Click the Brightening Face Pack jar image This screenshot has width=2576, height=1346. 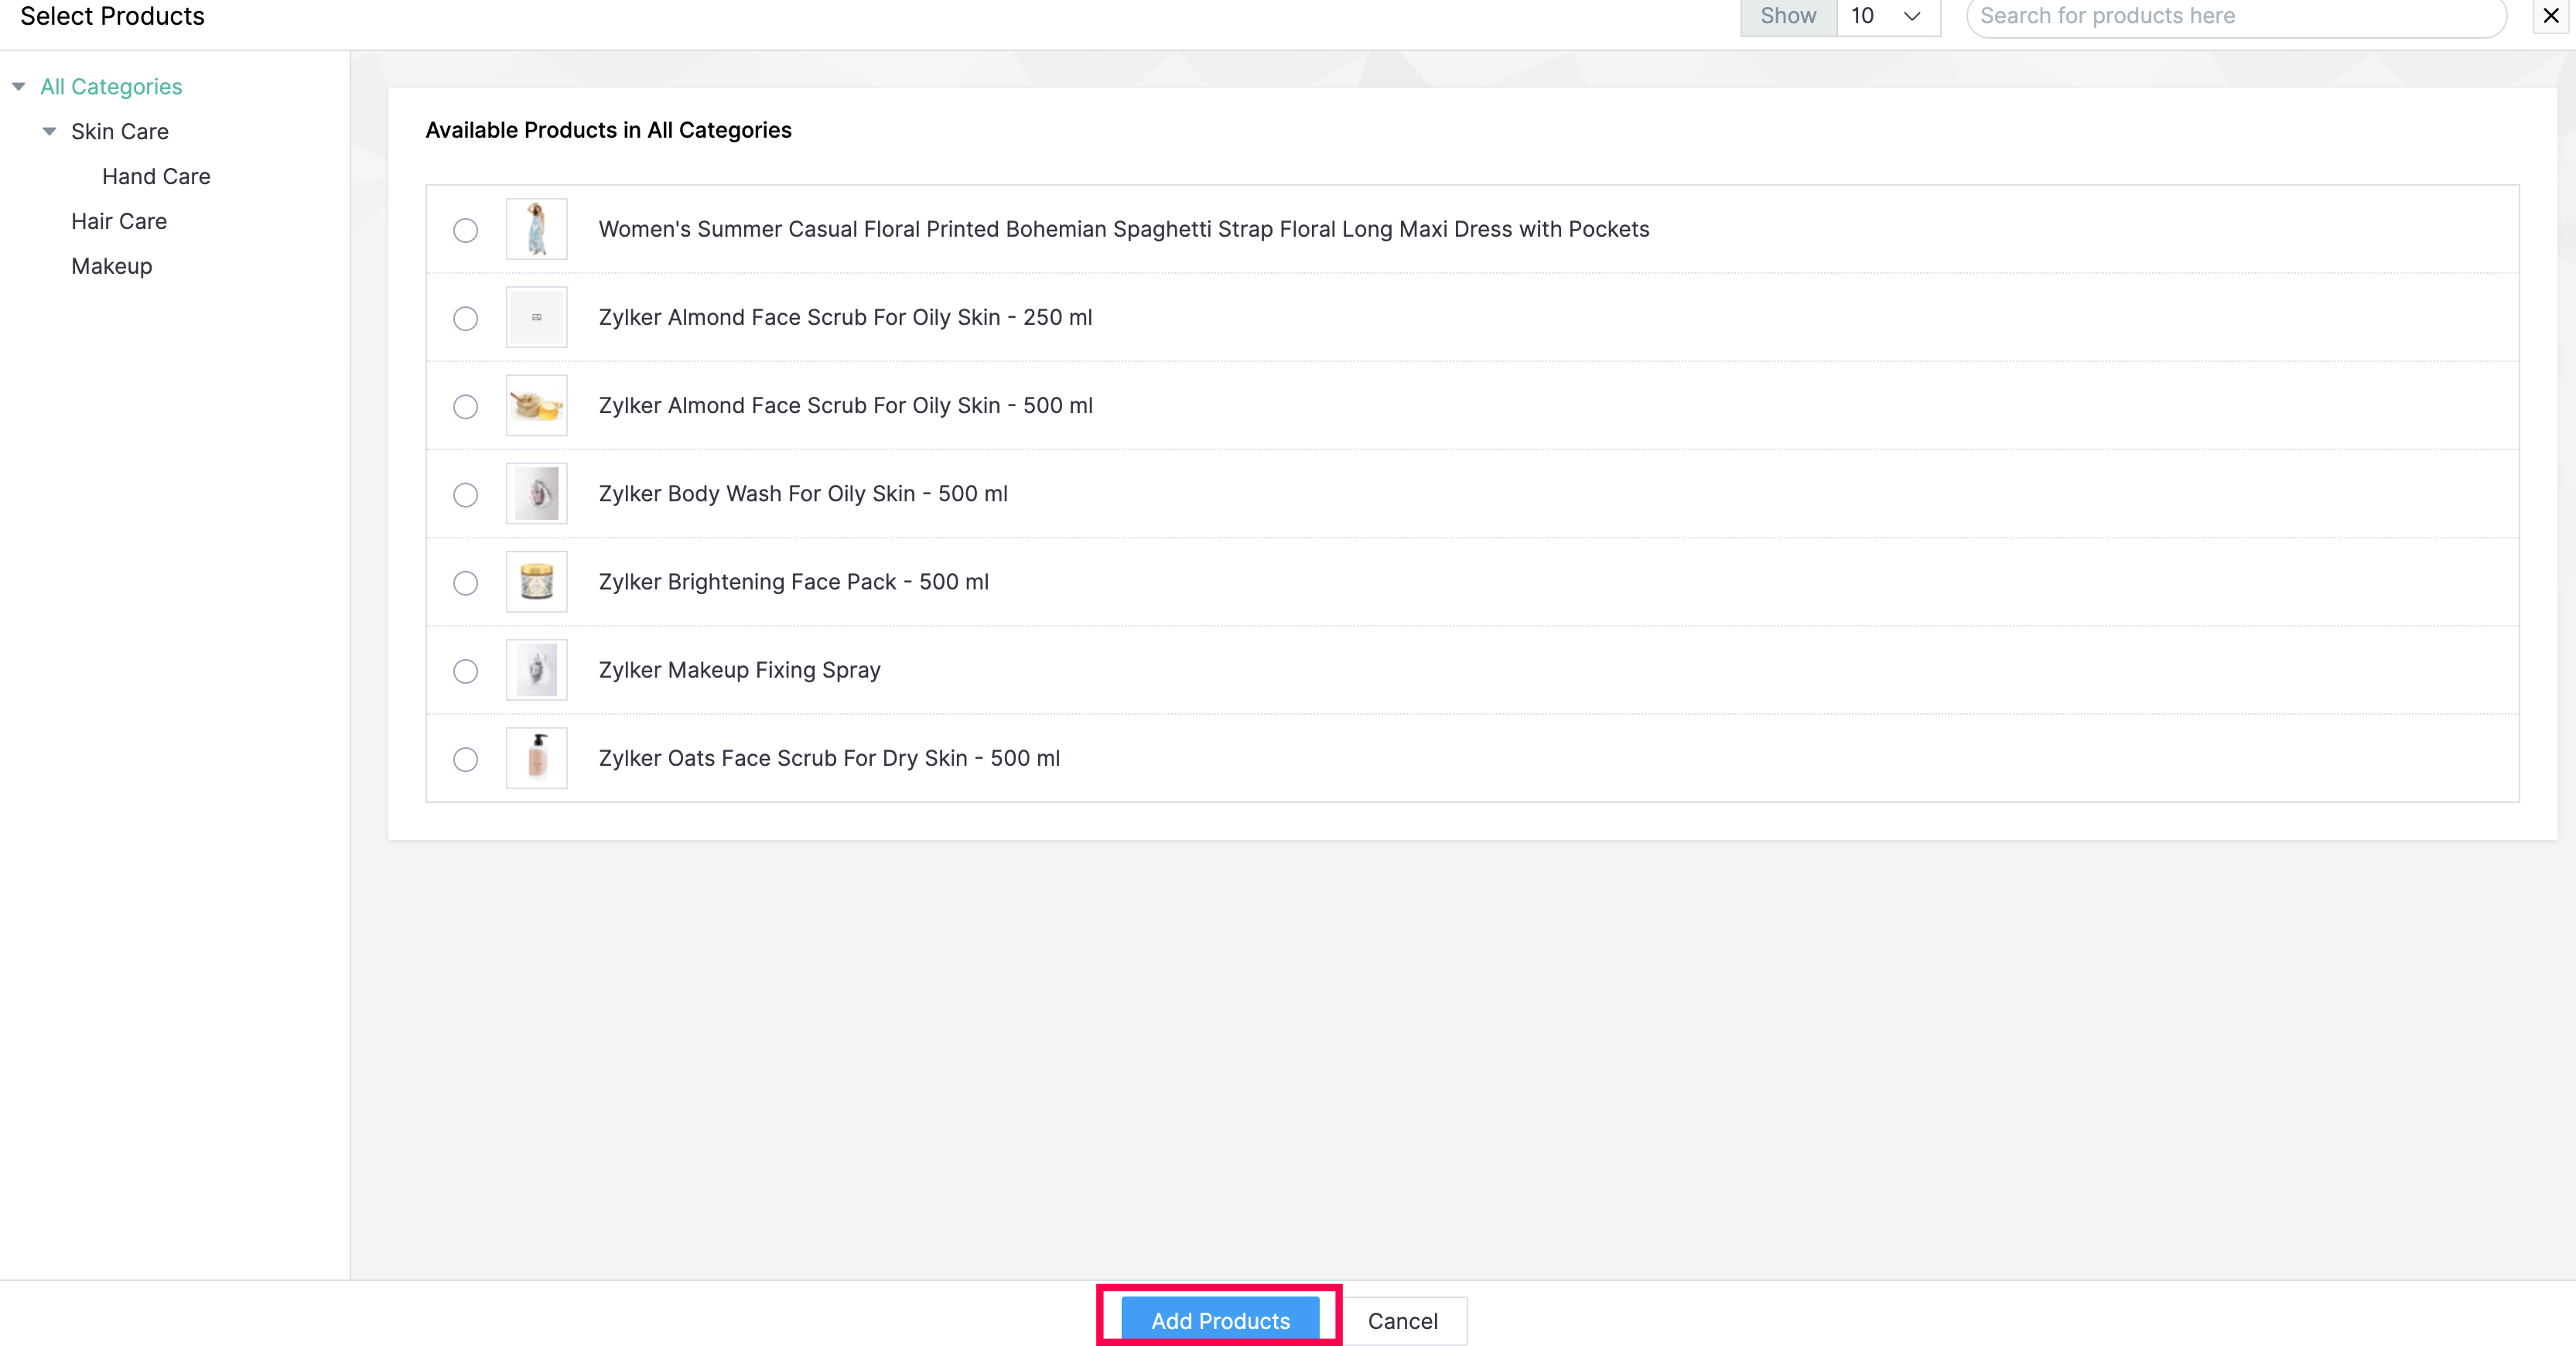[536, 581]
